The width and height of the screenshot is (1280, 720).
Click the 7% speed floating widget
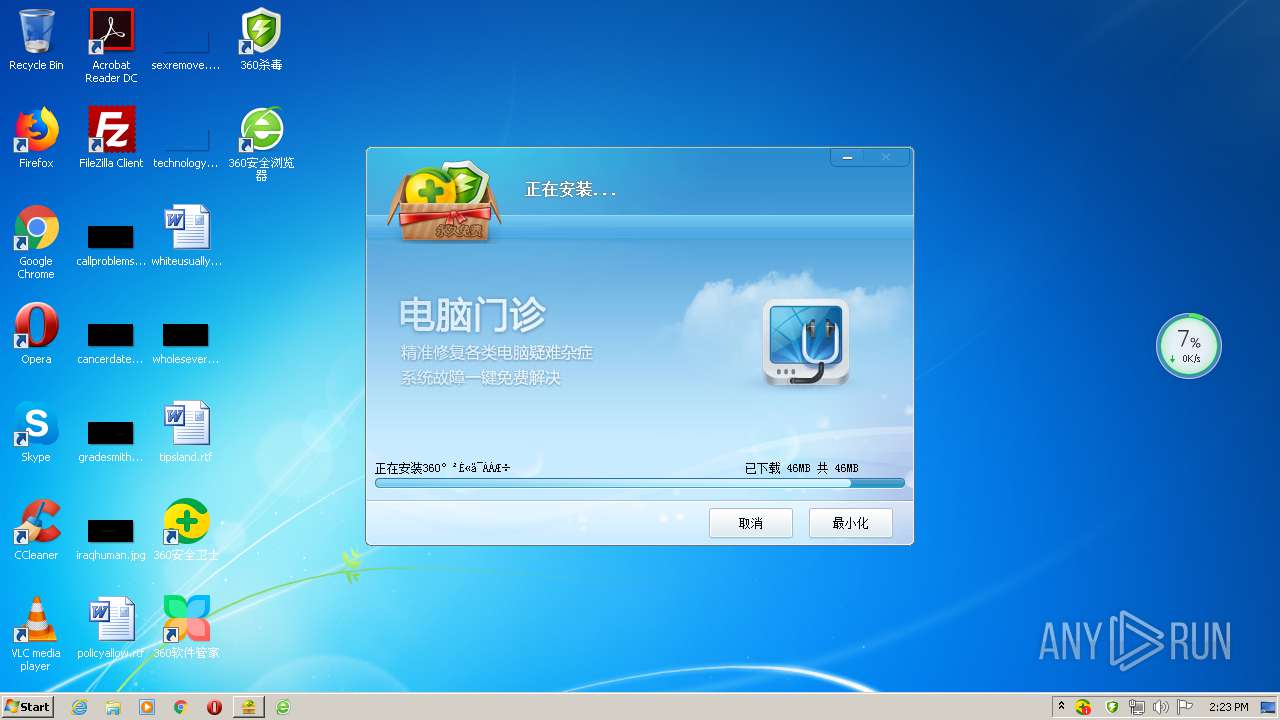click(x=1189, y=346)
